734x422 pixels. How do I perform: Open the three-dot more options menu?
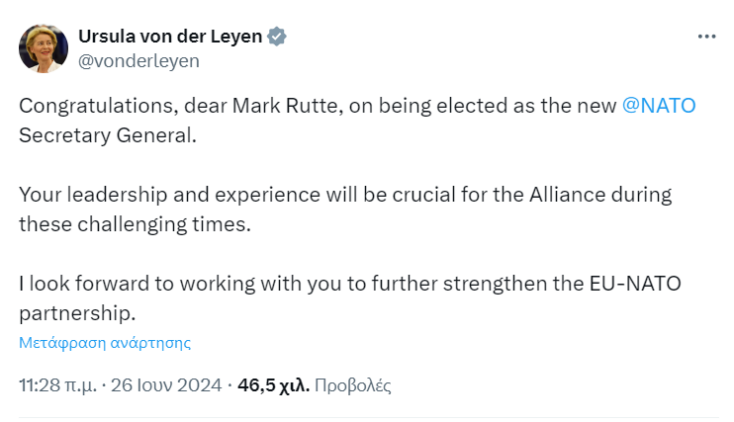click(706, 36)
